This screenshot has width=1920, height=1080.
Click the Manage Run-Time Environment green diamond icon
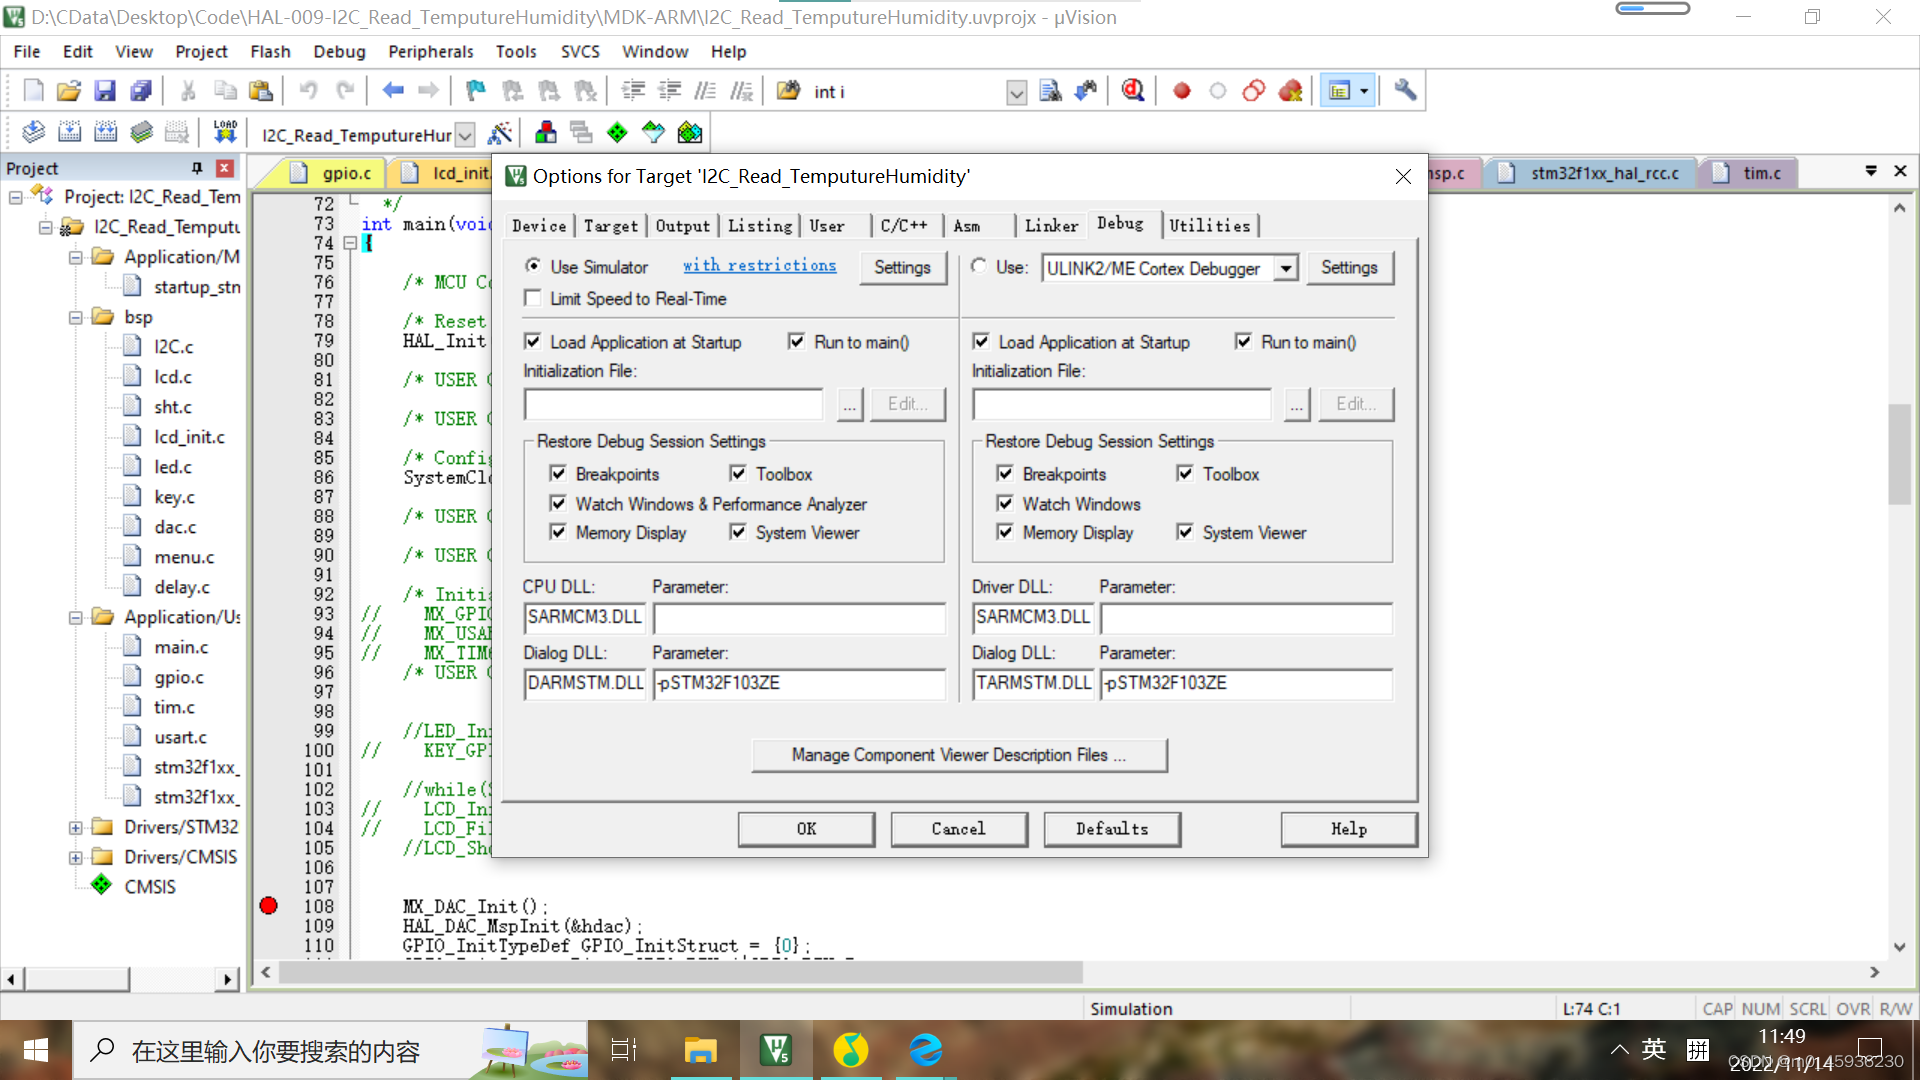point(617,133)
